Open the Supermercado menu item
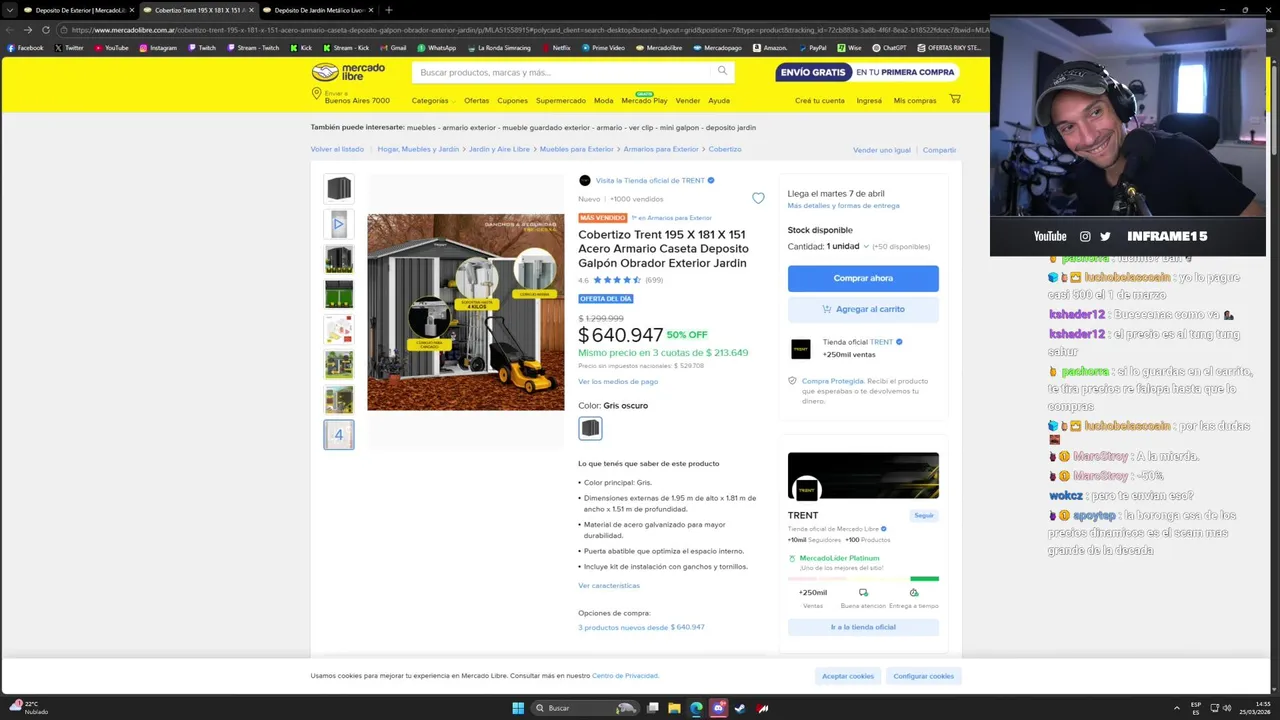Viewport: 1280px width, 720px height. tap(561, 100)
